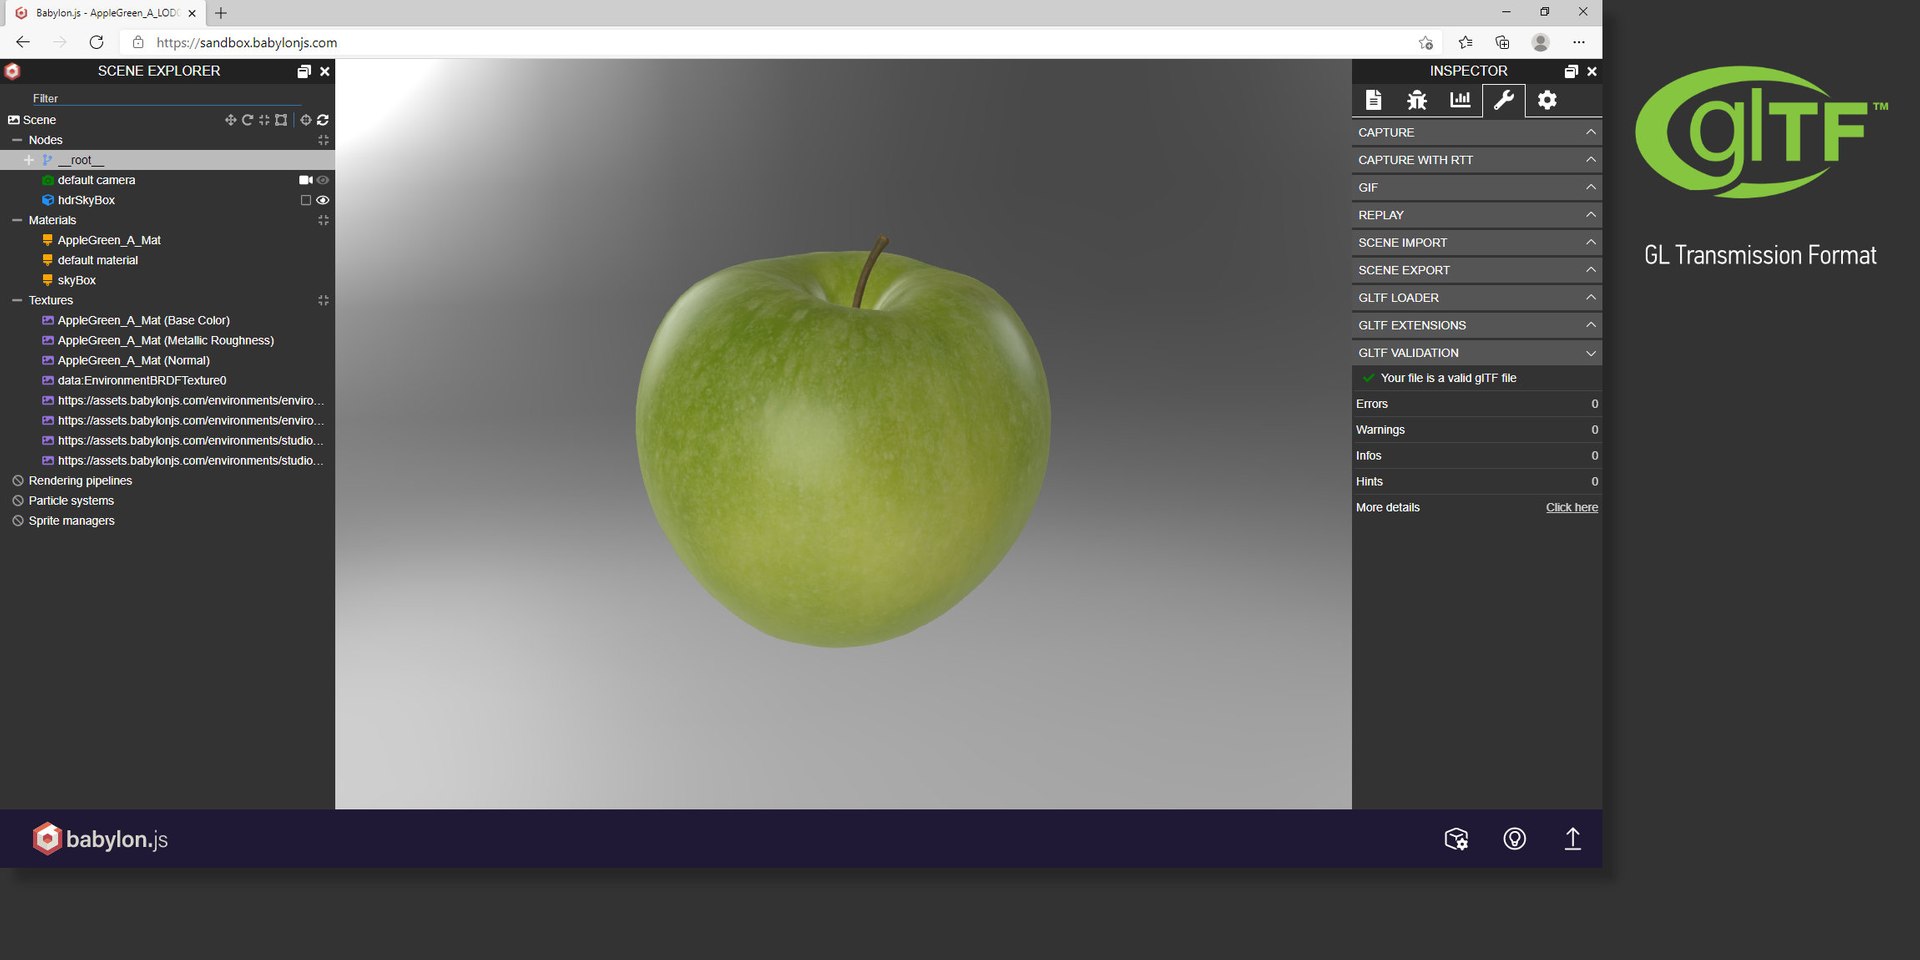This screenshot has width=1920, height=960.
Task: Select the Inspector Tools wrench tab
Action: (x=1503, y=100)
